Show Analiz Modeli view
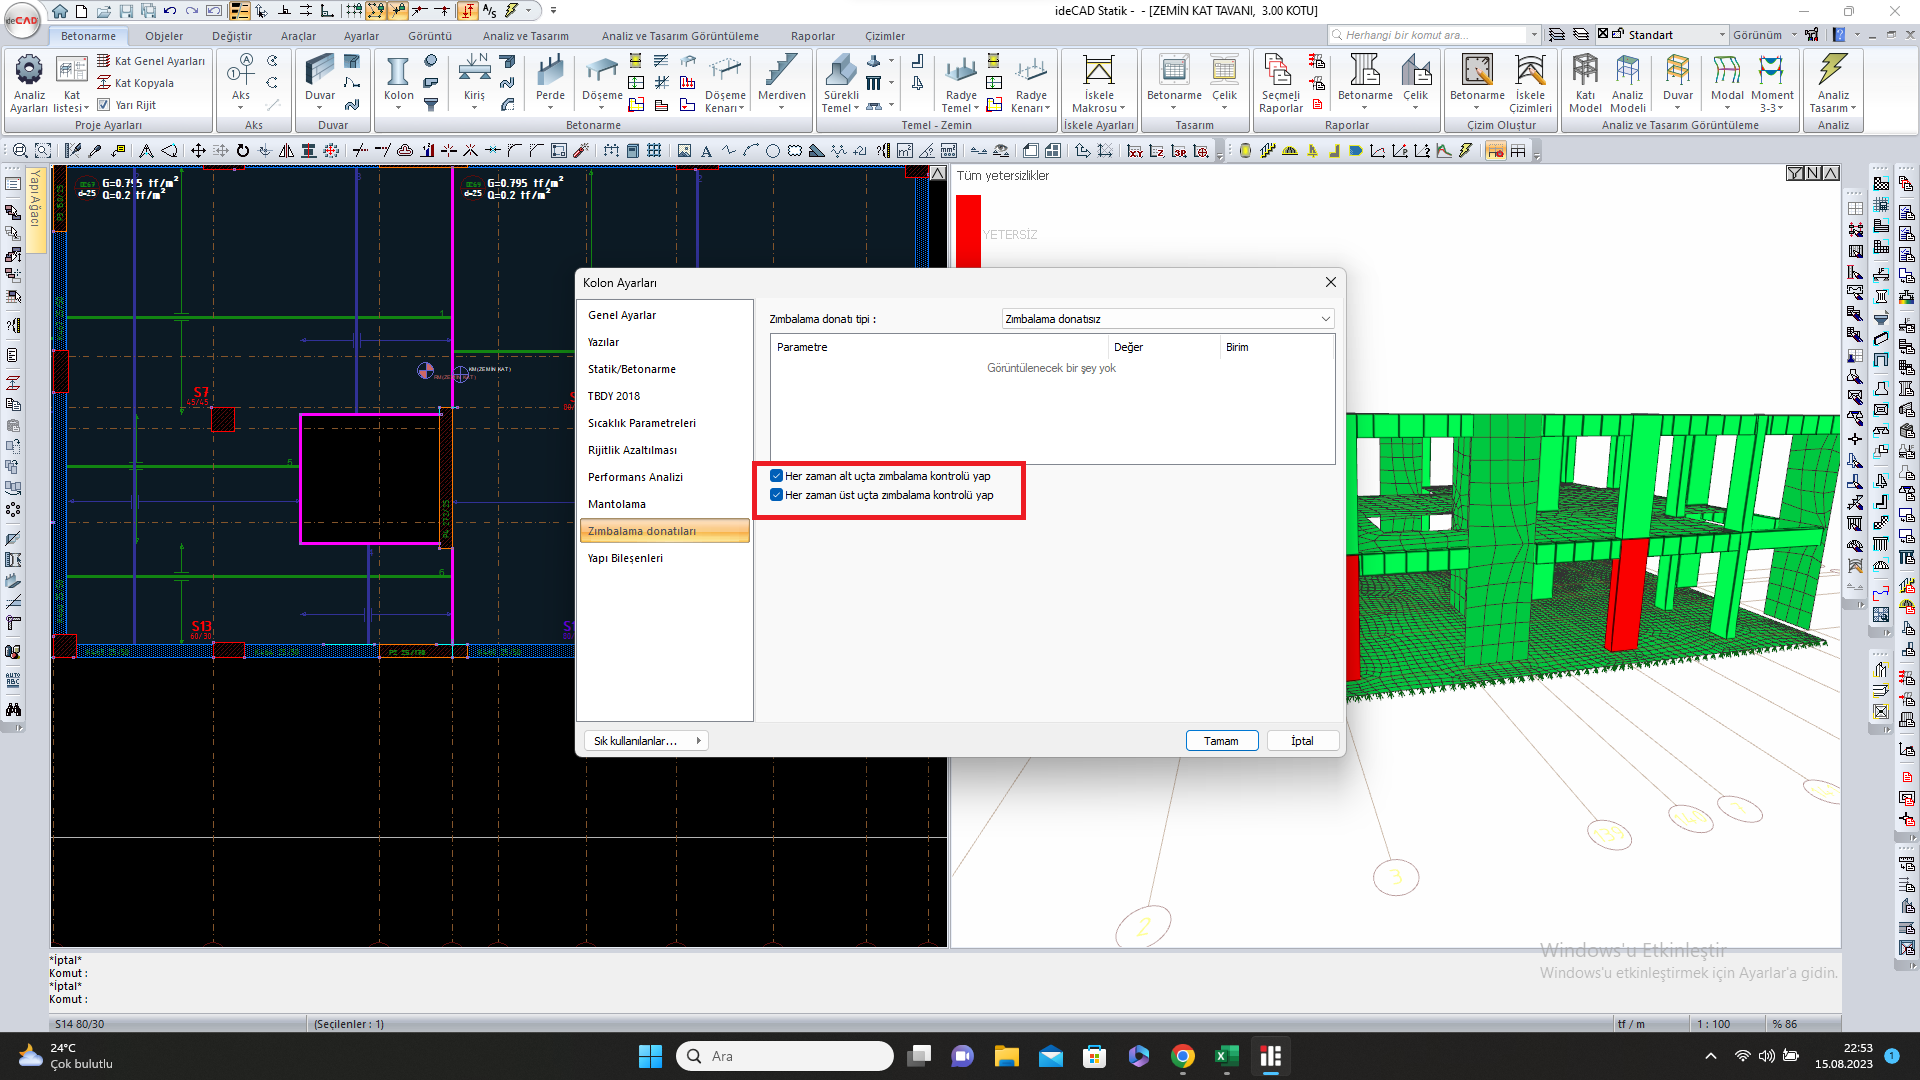Screen dimensions: 1920x1080 click(x=1627, y=83)
